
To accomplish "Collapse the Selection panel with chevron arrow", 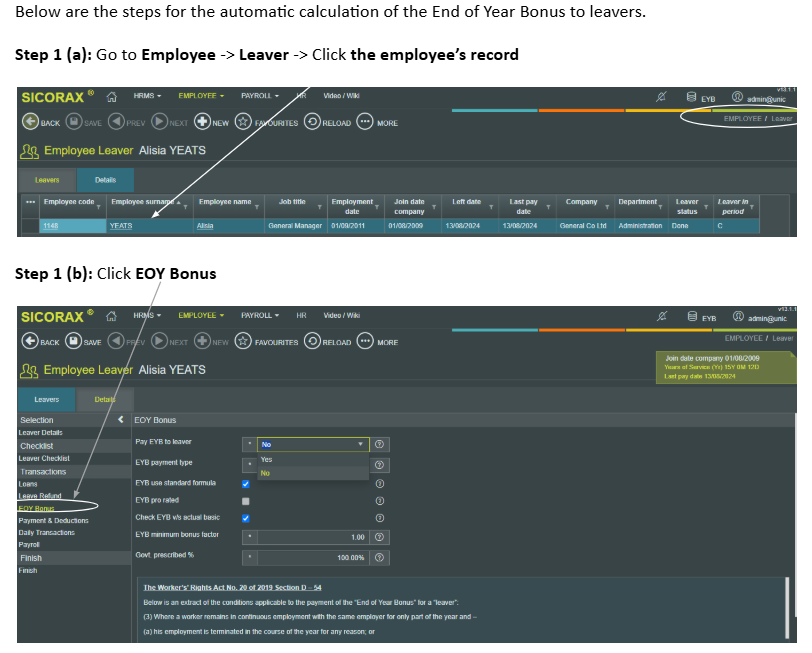I will [x=121, y=419].
